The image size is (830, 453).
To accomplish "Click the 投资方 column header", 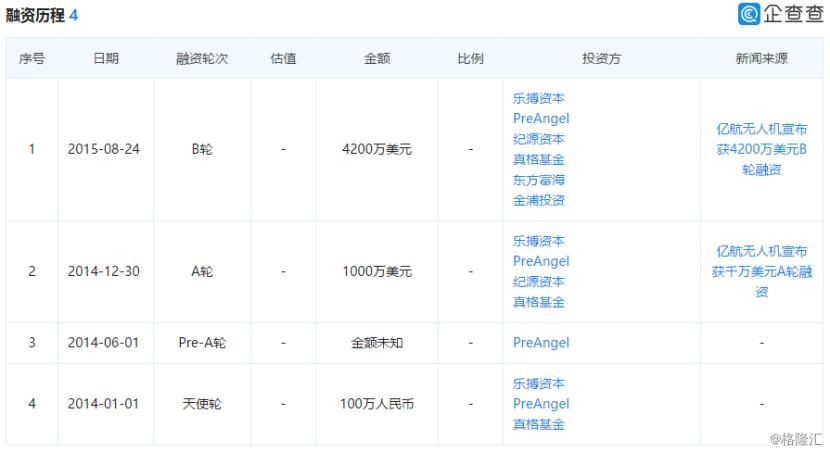I will [x=601, y=58].
